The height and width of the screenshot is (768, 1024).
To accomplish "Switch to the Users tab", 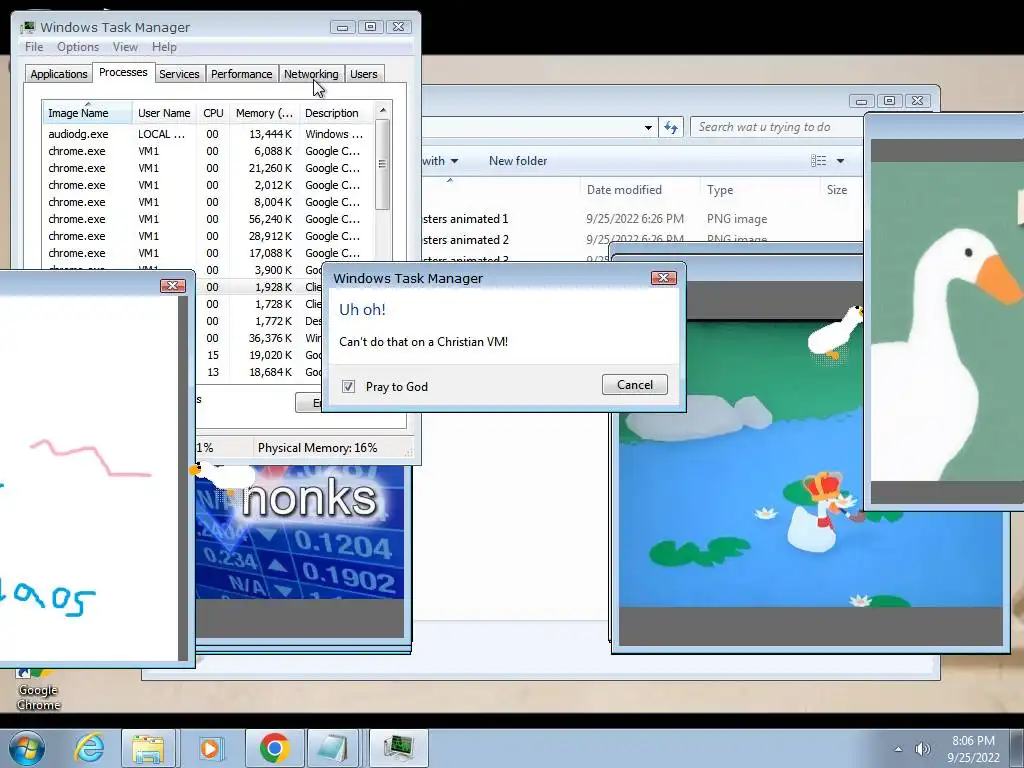I will (364, 74).
